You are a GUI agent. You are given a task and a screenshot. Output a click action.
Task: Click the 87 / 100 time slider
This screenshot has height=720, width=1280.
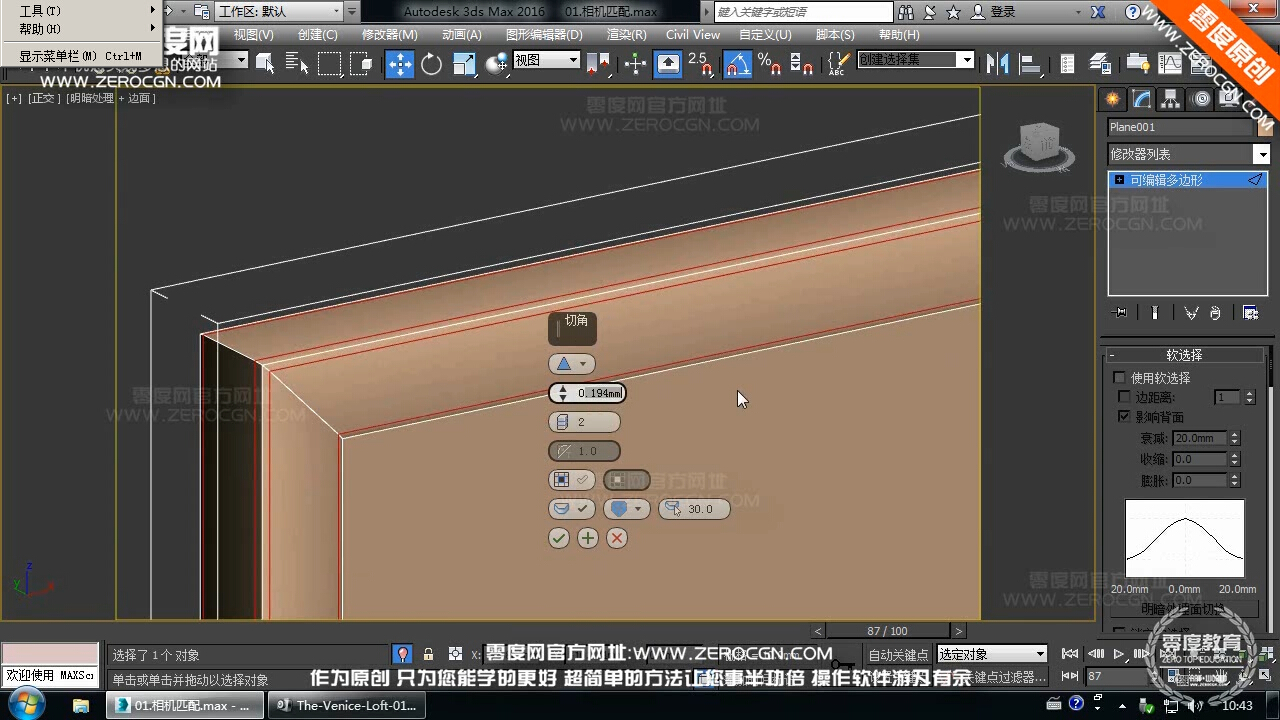point(887,631)
